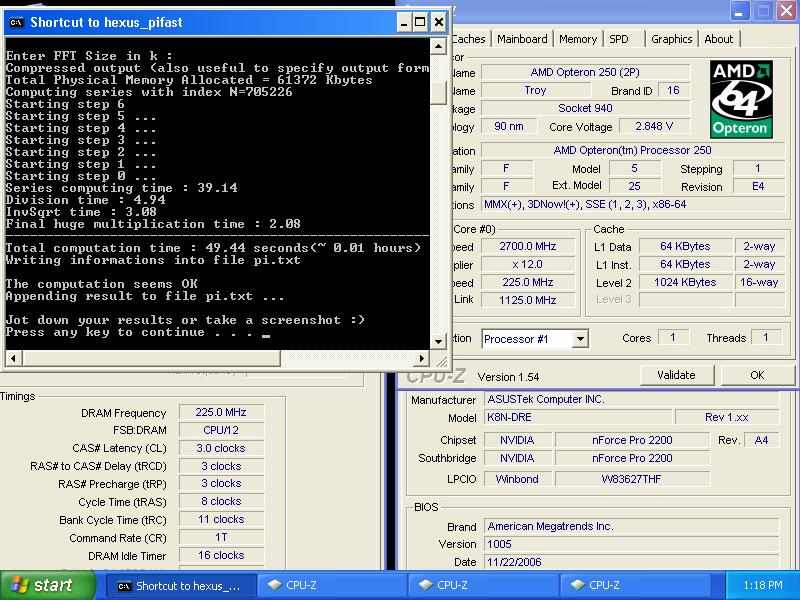This screenshot has height=600, width=800.
Task: Click the Revision 'E4' value
Action: pyautogui.click(x=758, y=187)
